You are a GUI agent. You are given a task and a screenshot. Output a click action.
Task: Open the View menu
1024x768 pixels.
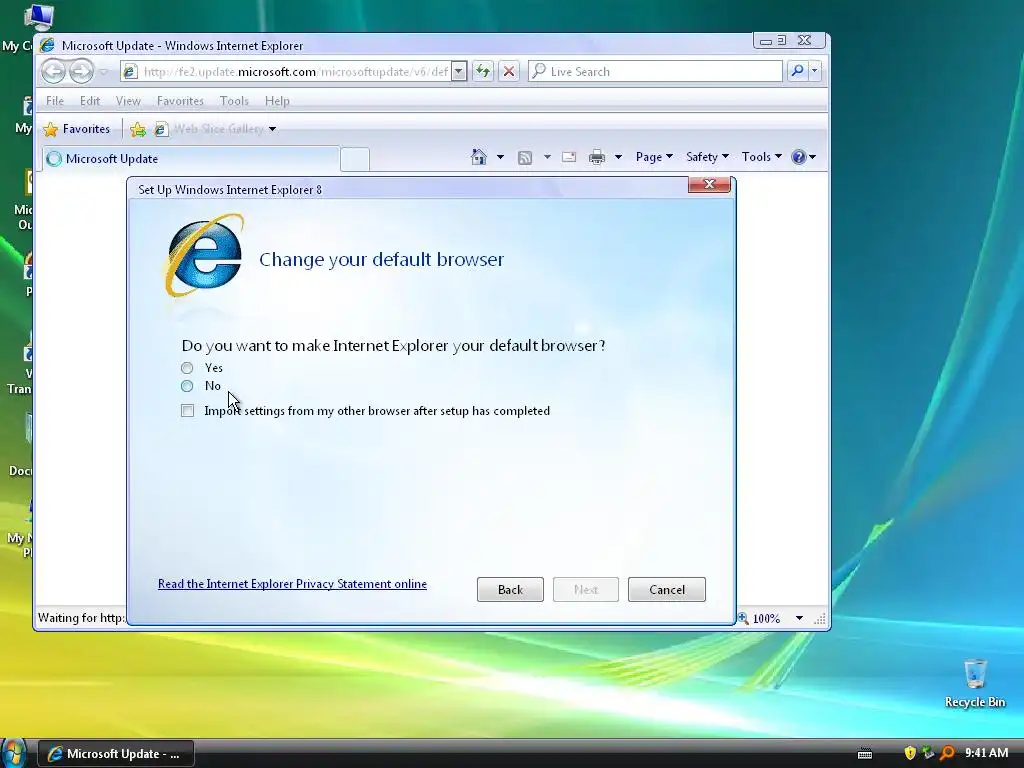tap(128, 101)
